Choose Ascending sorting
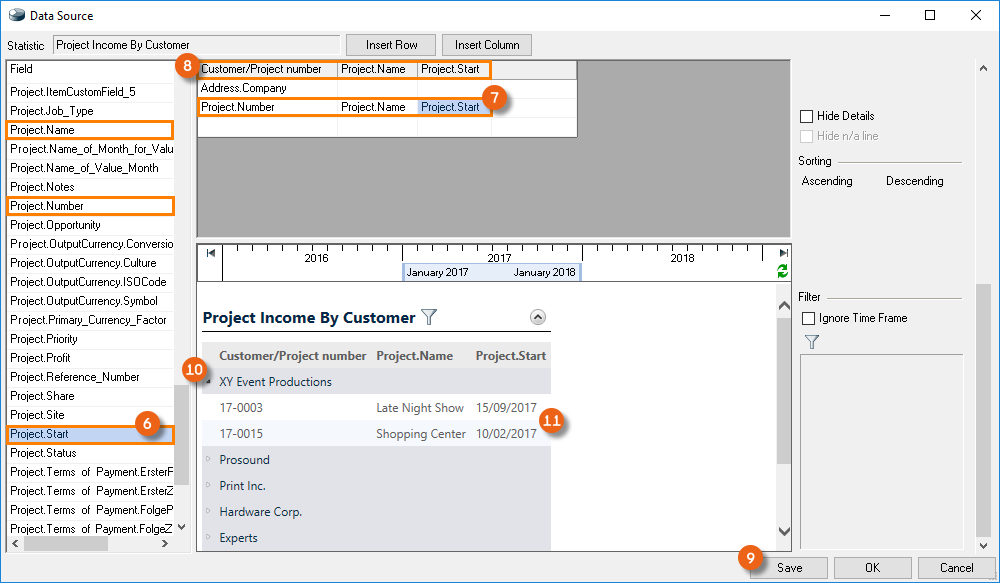The image size is (1000, 583). coord(827,181)
